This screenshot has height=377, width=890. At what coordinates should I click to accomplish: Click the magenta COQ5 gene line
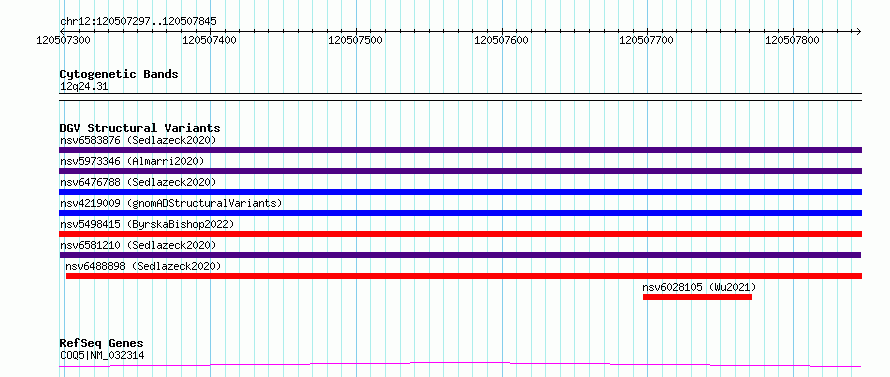(460, 364)
